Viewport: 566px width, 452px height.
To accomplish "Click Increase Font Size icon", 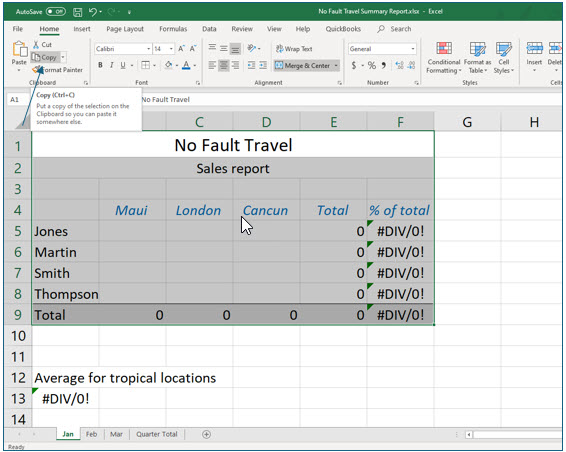I will 181,48.
